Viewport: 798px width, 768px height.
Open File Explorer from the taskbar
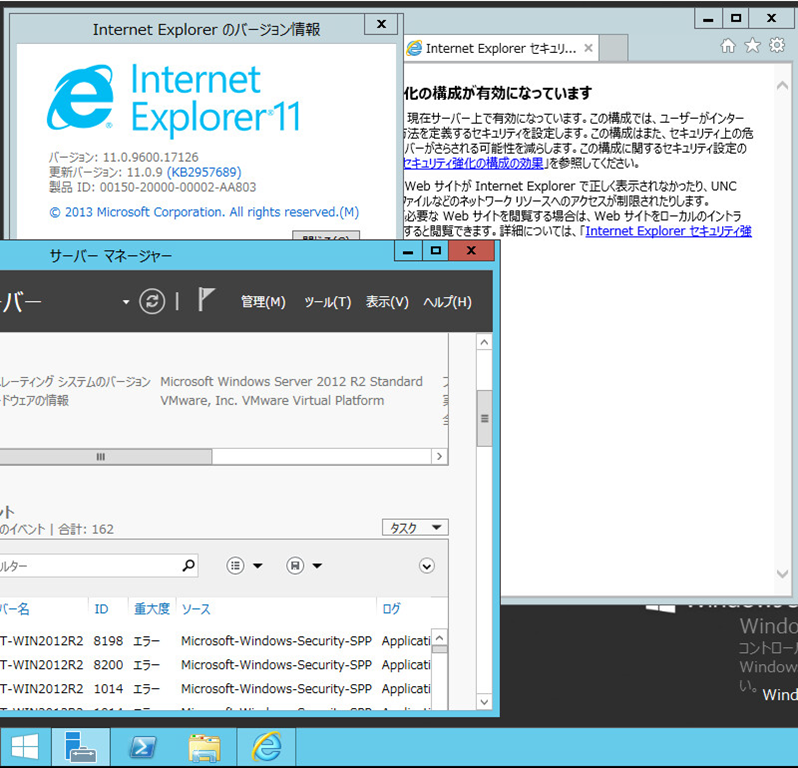pos(205,747)
